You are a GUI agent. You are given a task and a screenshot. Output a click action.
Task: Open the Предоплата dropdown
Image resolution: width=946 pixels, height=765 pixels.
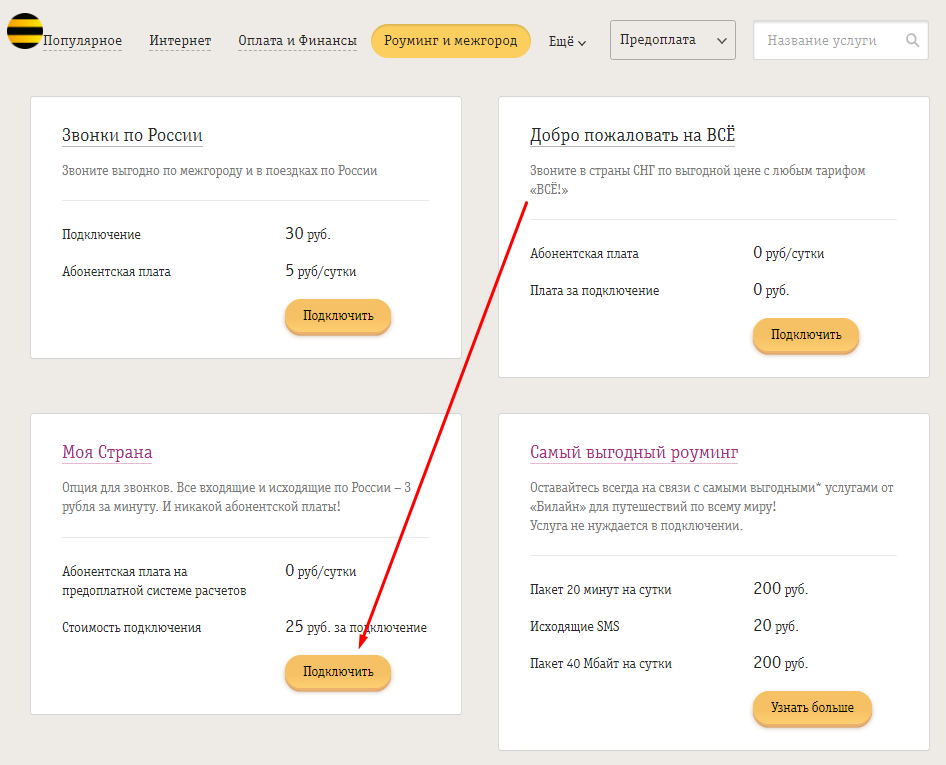click(x=672, y=40)
